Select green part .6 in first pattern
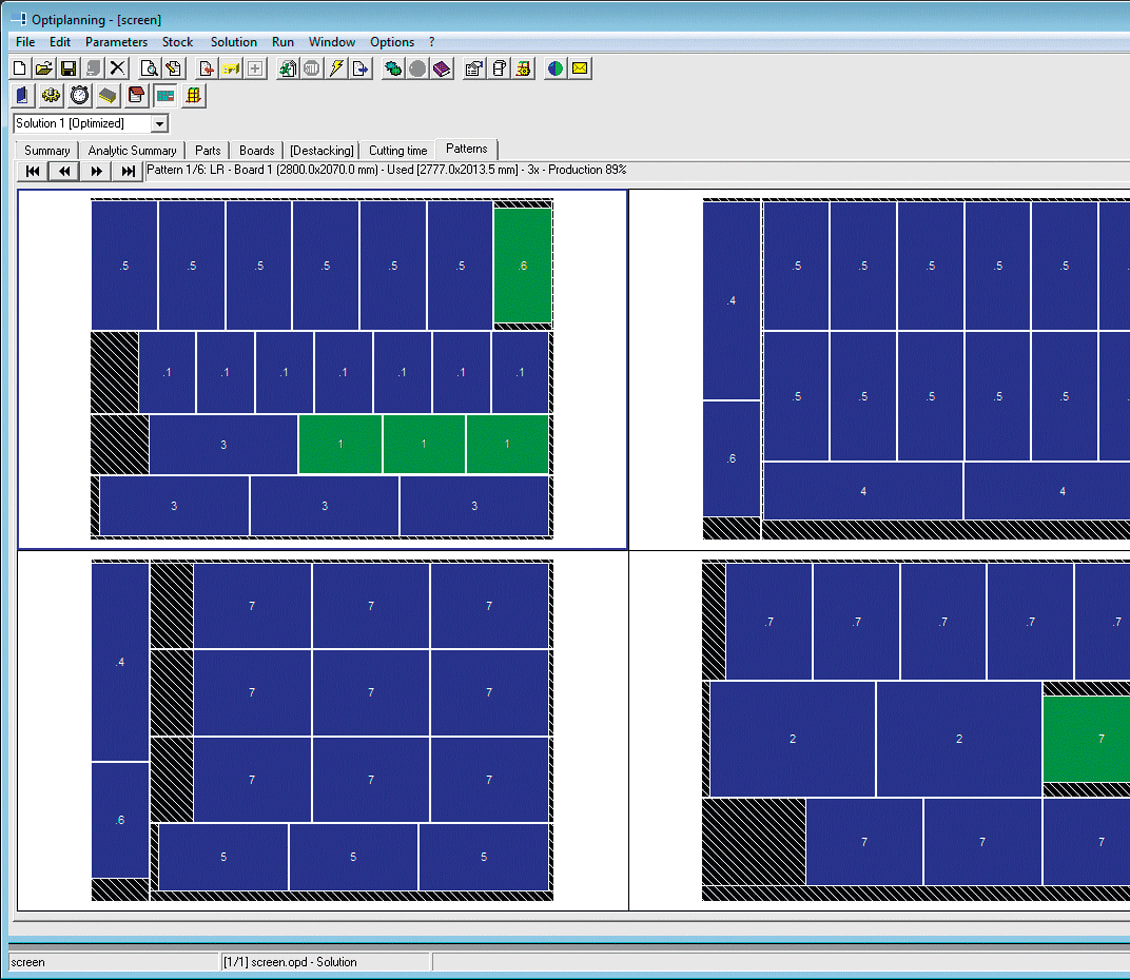The image size is (1130, 980). tap(522, 265)
